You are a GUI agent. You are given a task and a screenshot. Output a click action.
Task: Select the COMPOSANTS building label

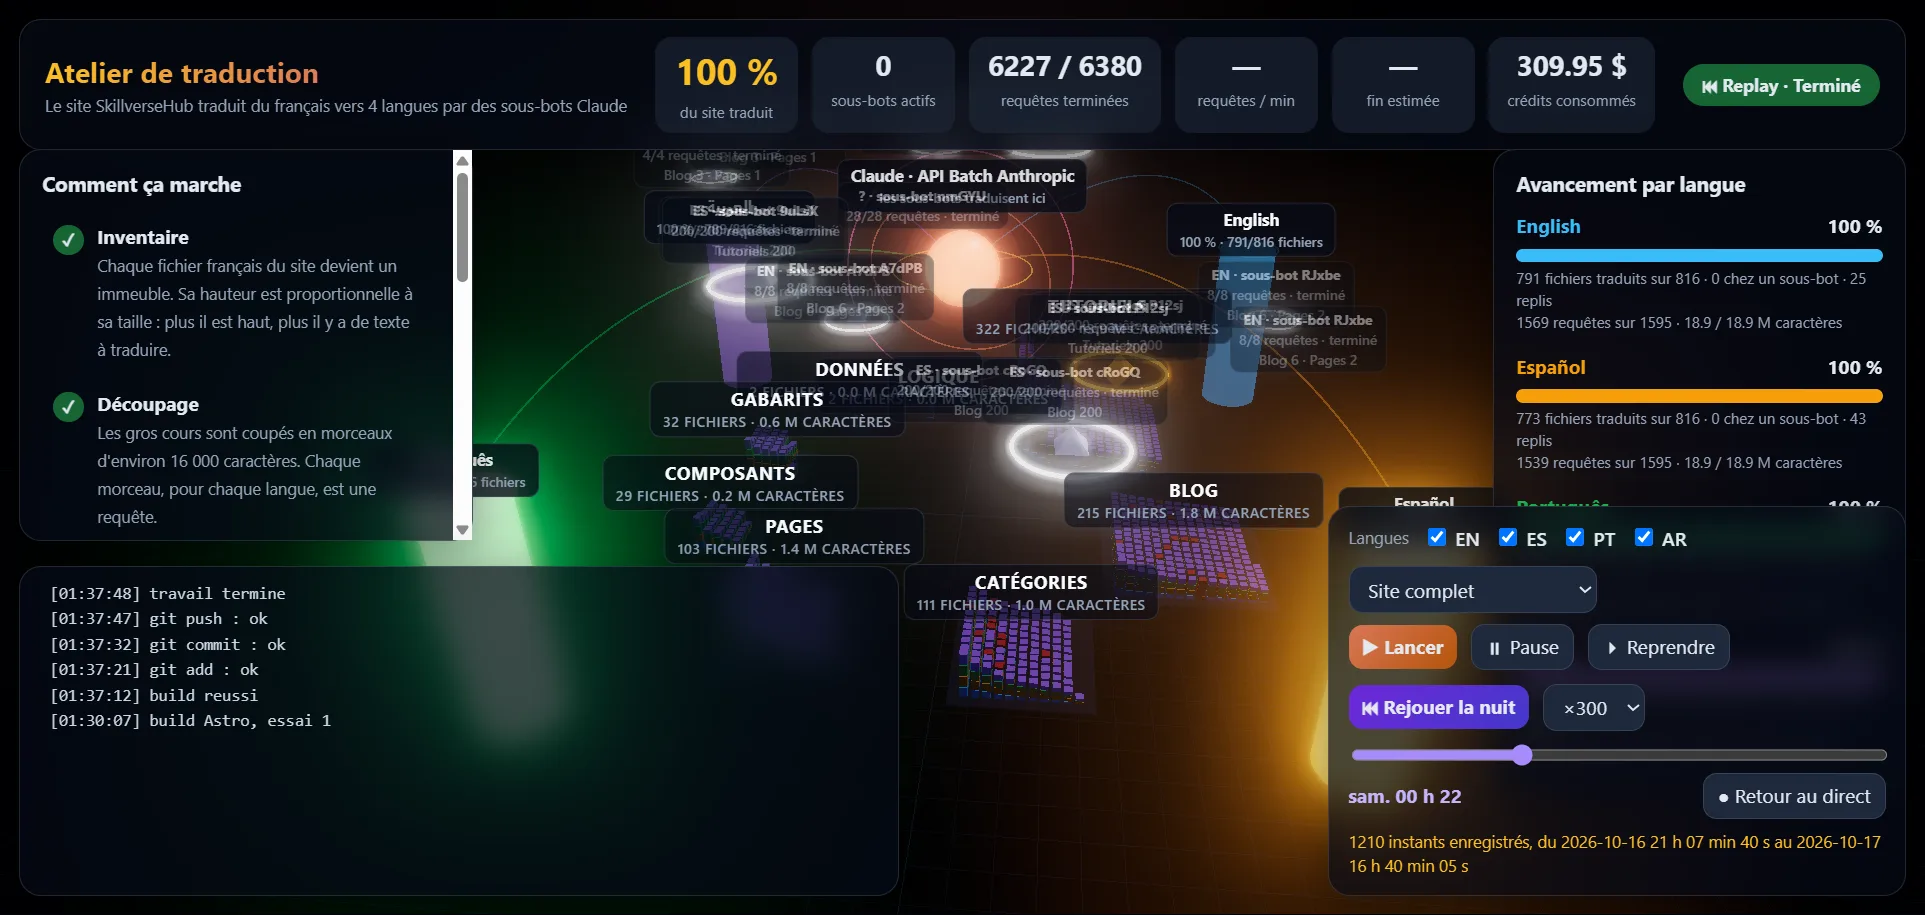click(730, 483)
